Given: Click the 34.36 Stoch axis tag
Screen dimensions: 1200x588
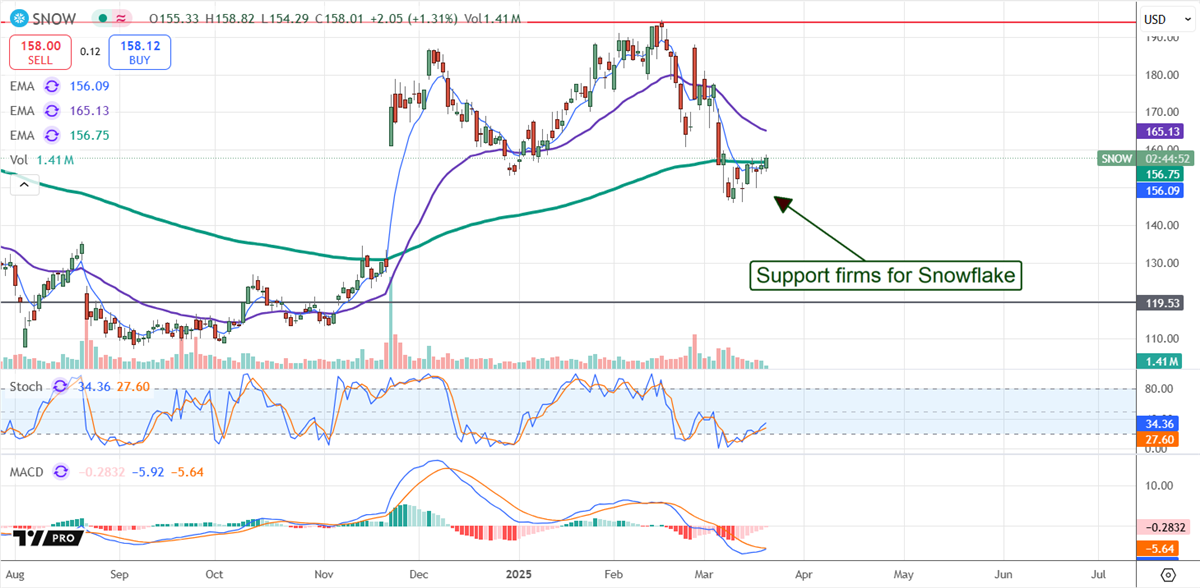Looking at the screenshot, I should click(x=1157, y=424).
